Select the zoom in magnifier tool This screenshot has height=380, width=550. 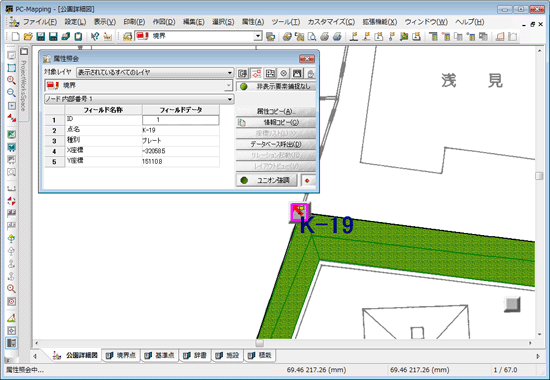(11, 80)
